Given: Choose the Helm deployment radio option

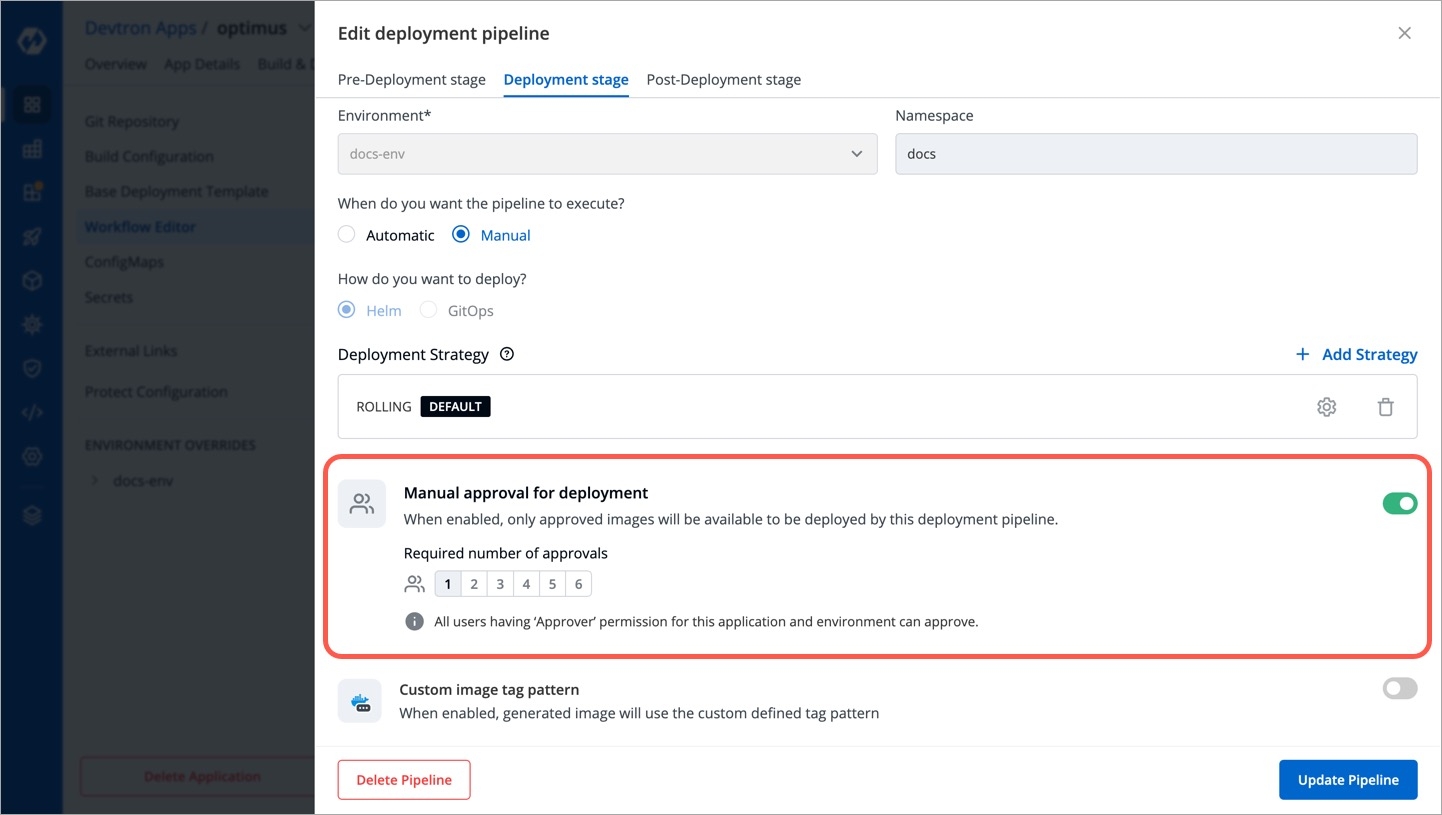Looking at the screenshot, I should (x=346, y=310).
